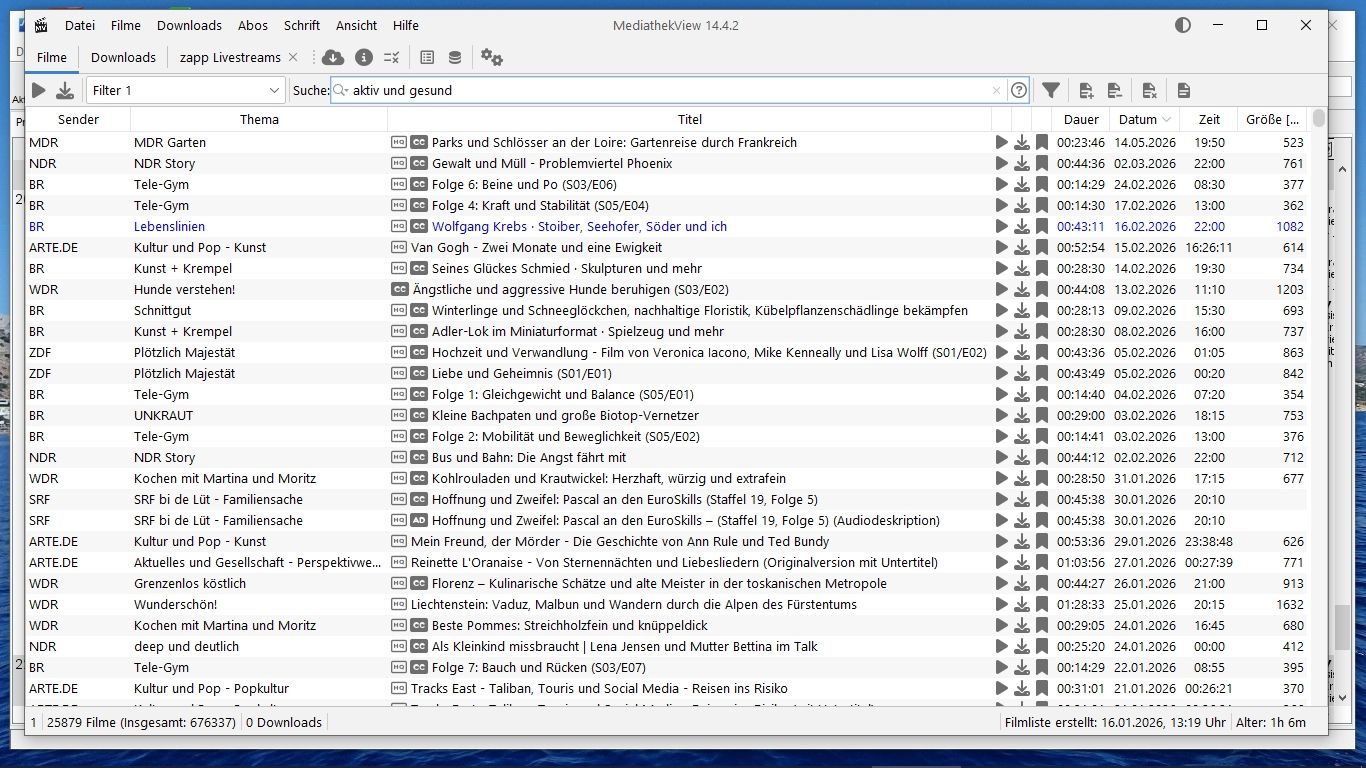
Task: Download the Van Gogh film via row icon
Action: [x=1022, y=247]
